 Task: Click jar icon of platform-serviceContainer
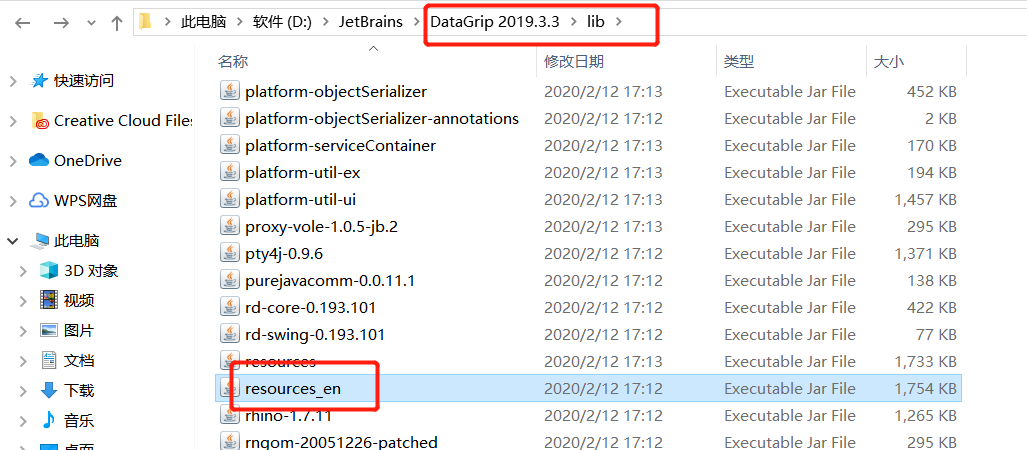tap(230, 144)
